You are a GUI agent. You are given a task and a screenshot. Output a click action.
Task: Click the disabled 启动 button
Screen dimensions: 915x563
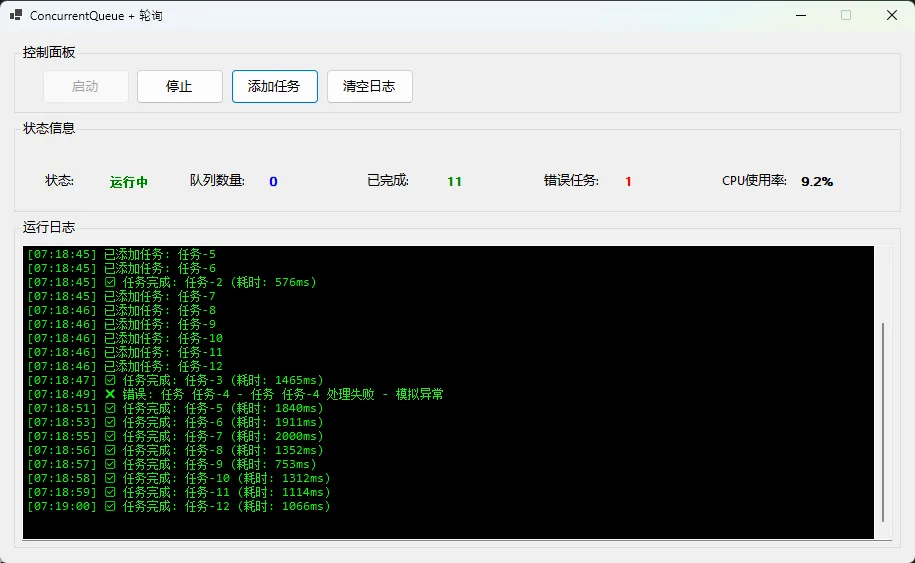85,87
